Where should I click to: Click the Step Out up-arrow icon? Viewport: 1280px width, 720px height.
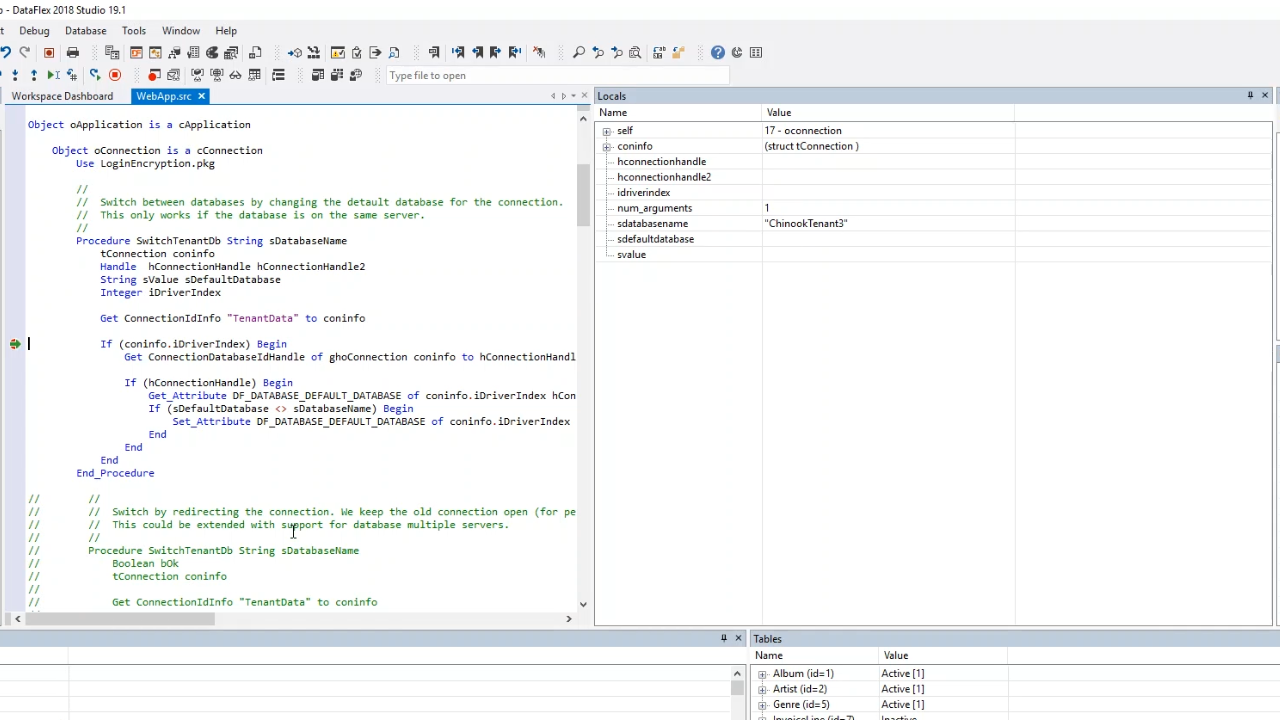pyautogui.click(x=33, y=75)
